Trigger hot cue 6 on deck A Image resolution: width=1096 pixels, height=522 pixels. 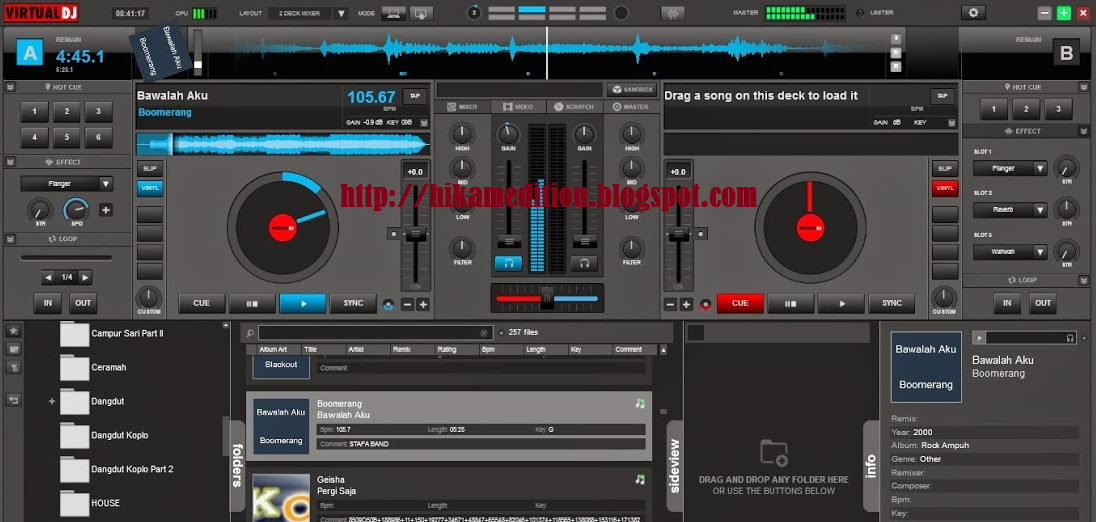[x=99, y=137]
